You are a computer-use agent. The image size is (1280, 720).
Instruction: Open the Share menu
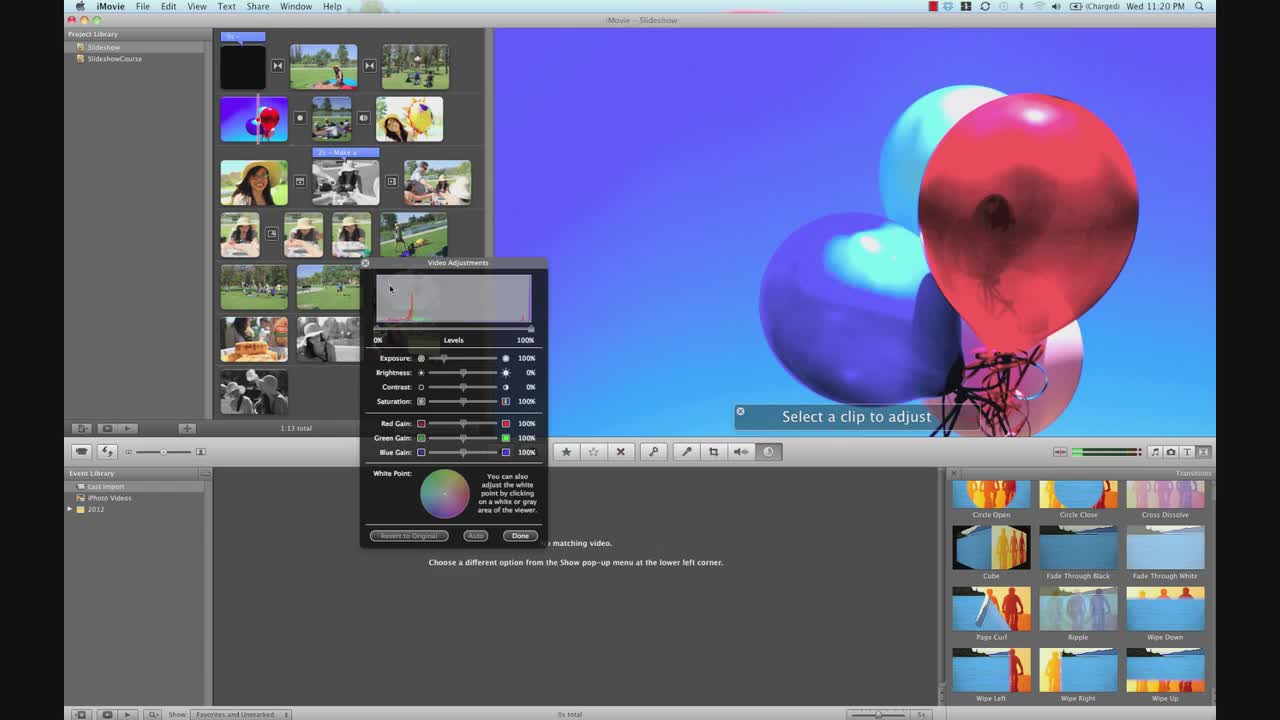(258, 7)
